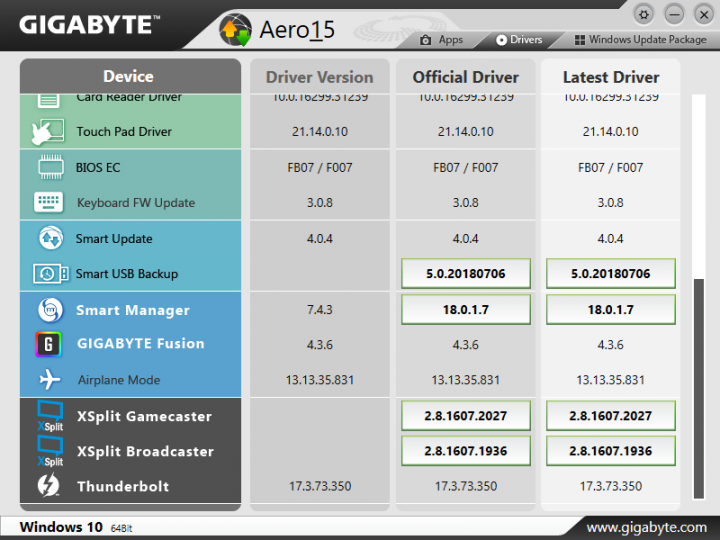
Task: Close the Smart Update window
Action: 703,15
